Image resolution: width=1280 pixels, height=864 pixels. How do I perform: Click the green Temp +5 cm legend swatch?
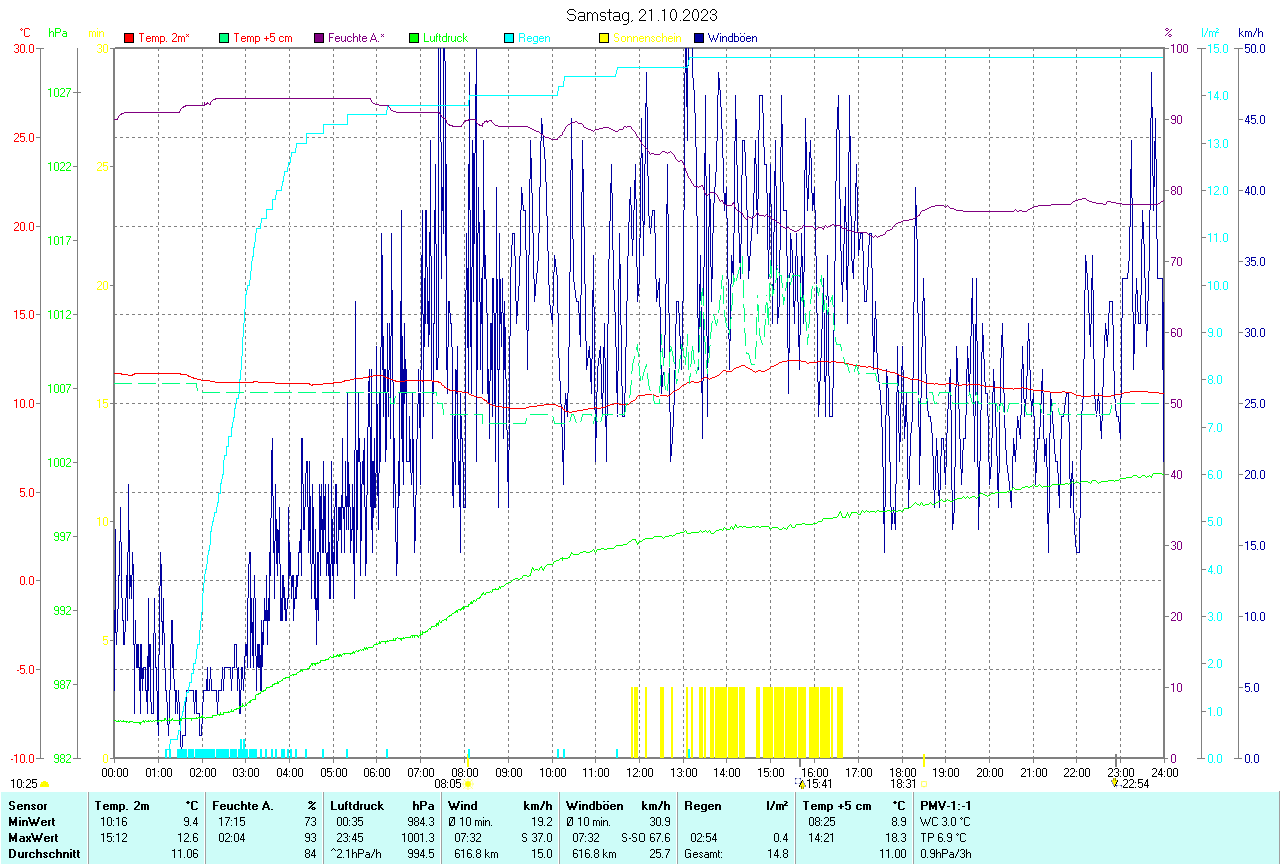point(224,38)
